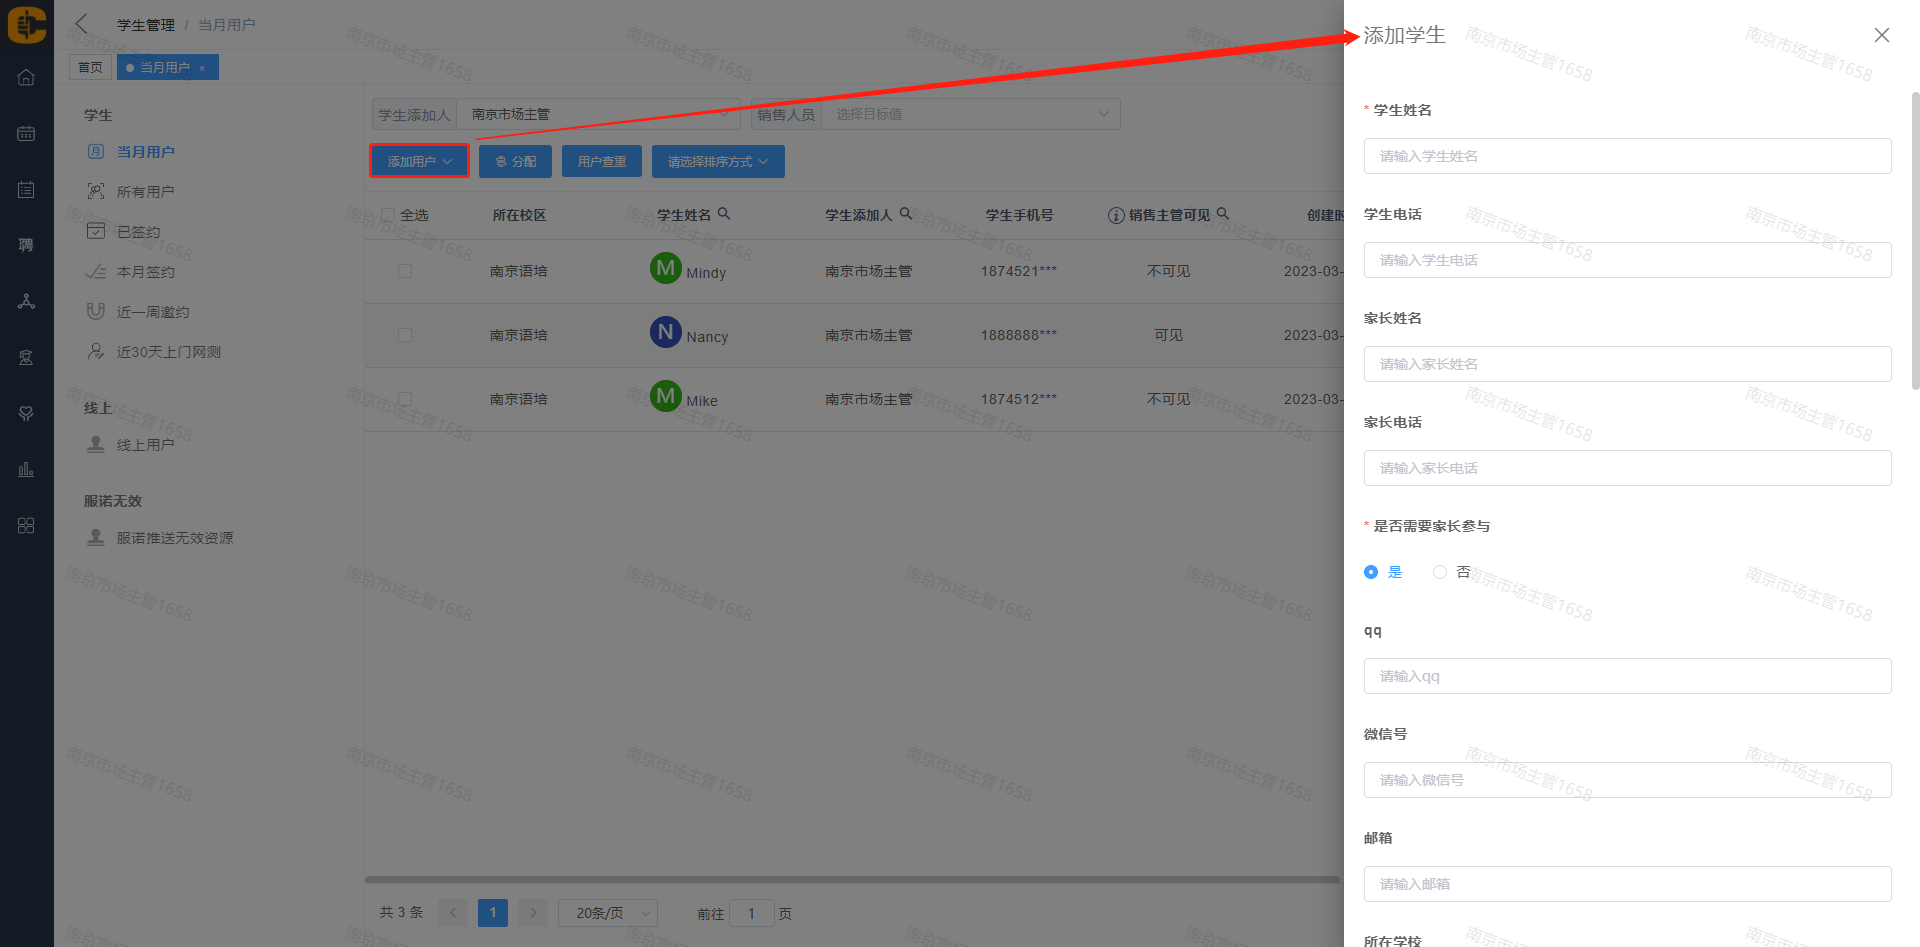Click the horizontal scrollbar below the table
The width and height of the screenshot is (1920, 947).
point(851,880)
